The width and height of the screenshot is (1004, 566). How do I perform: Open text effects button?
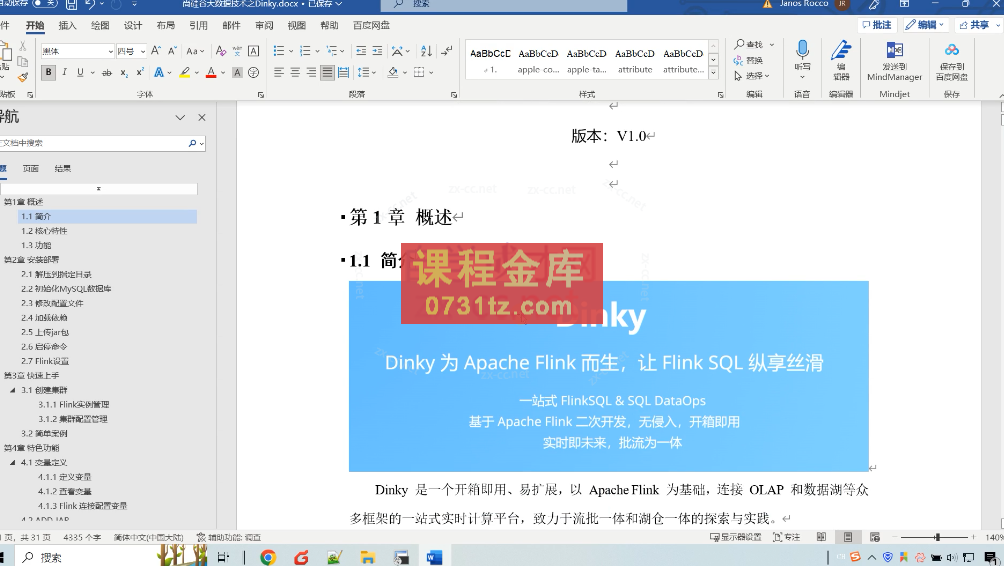tap(159, 72)
